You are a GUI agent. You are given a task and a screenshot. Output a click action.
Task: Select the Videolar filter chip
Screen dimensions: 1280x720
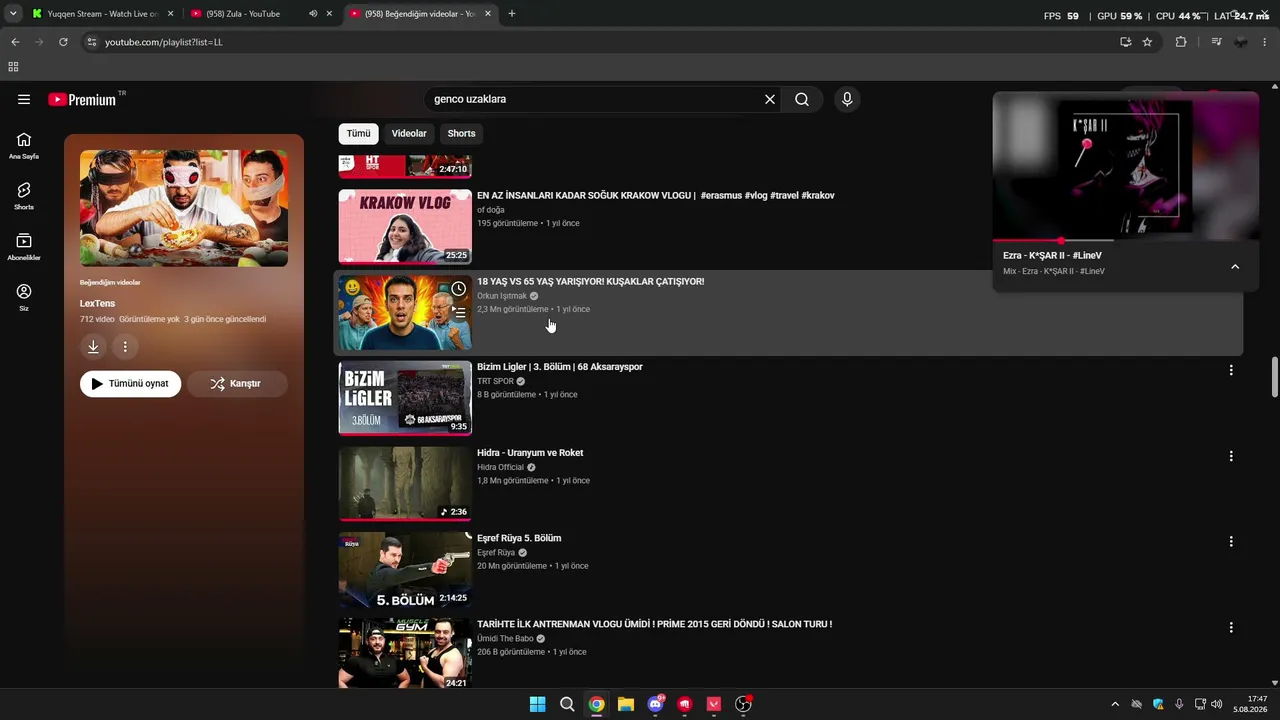tap(409, 133)
